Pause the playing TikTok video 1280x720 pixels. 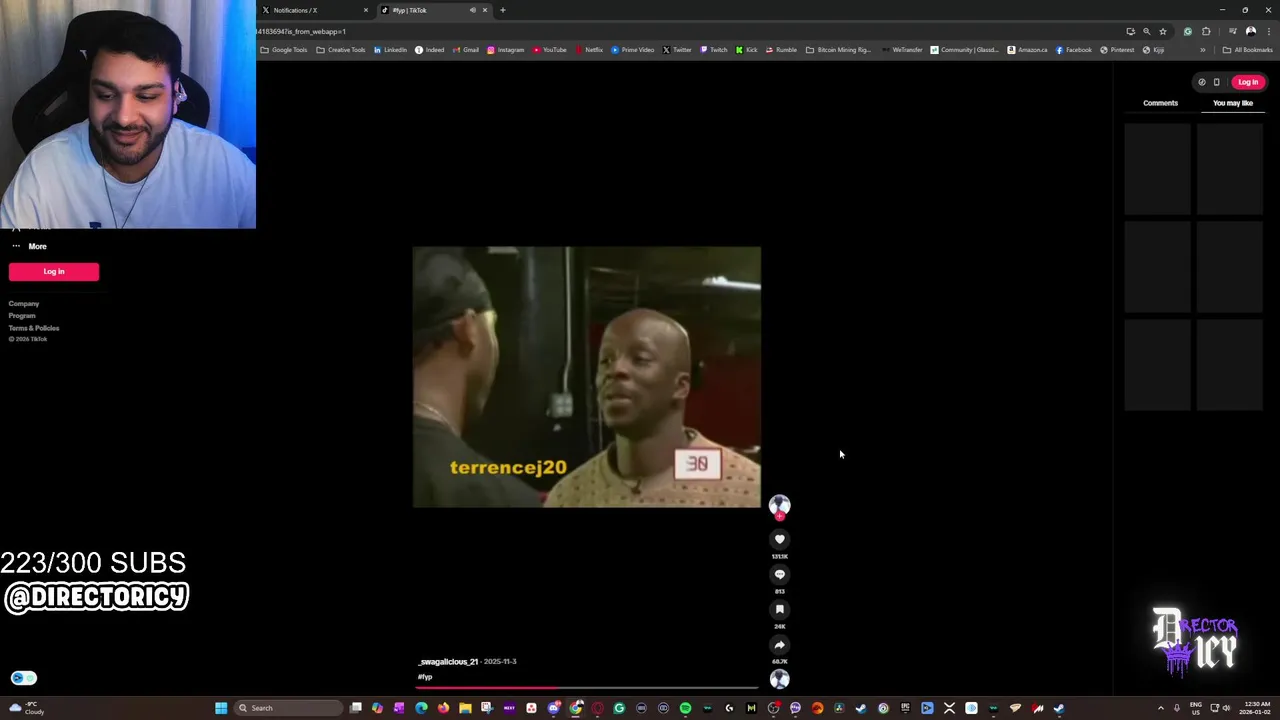(x=587, y=377)
